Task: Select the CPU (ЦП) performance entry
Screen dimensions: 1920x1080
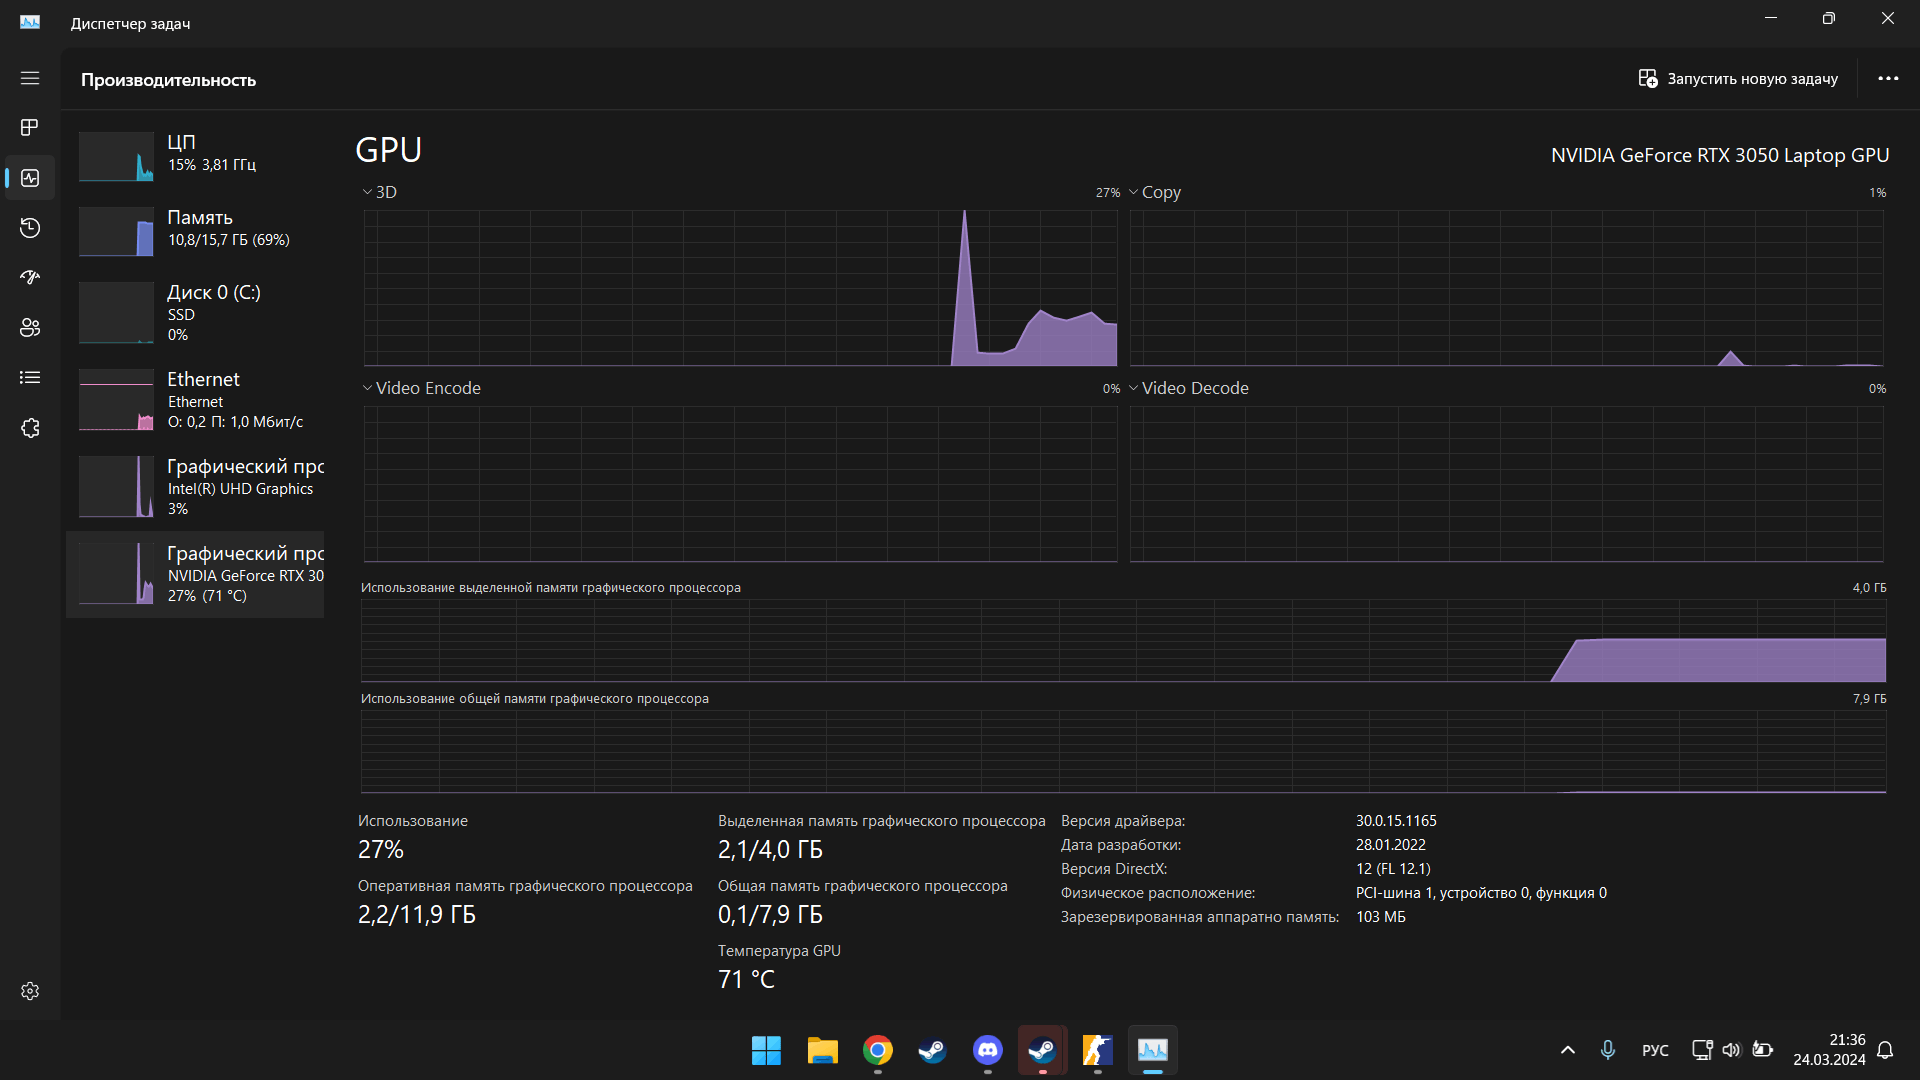Action: (195, 156)
